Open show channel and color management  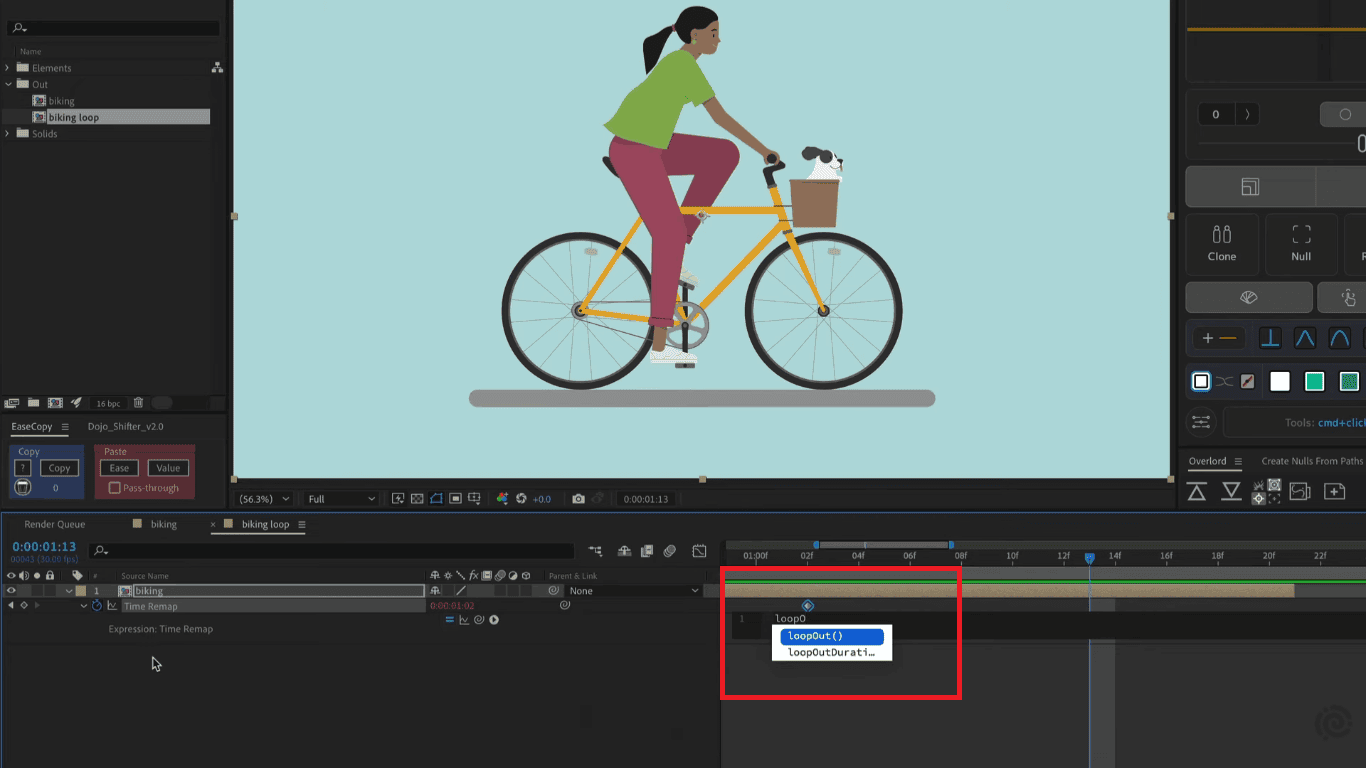coord(502,498)
